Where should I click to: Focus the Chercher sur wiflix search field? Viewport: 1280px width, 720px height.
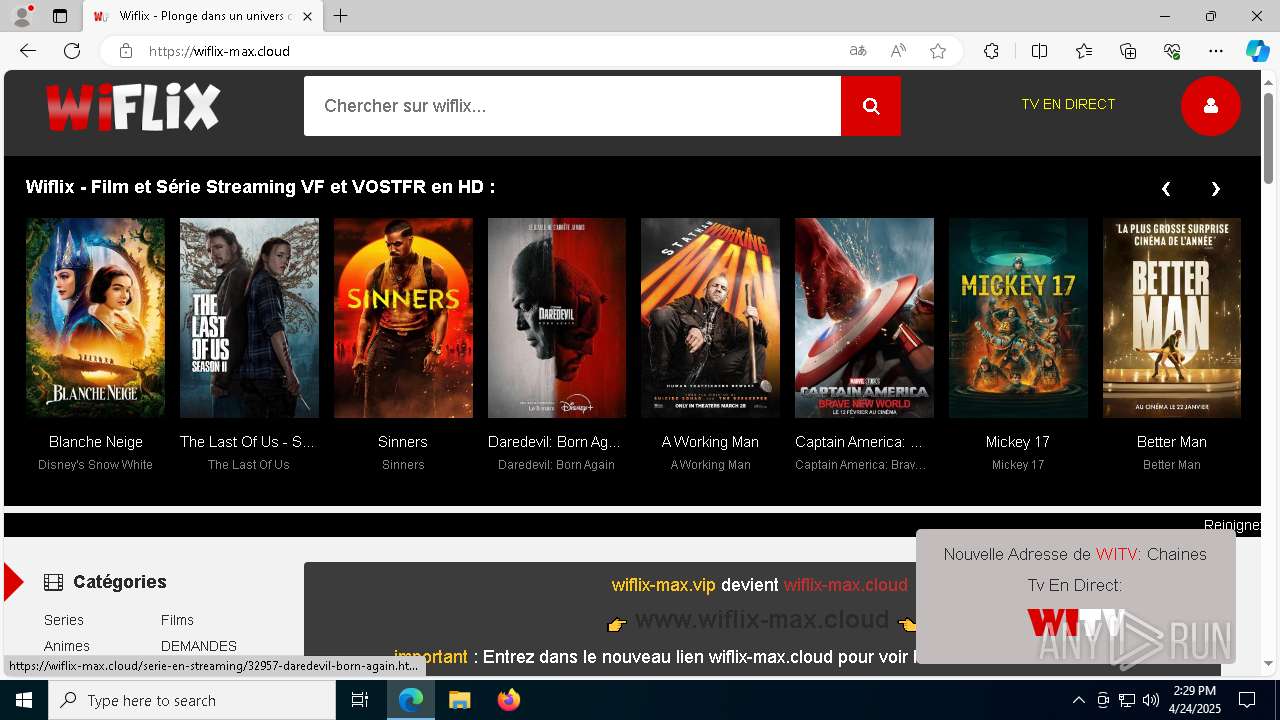click(572, 106)
